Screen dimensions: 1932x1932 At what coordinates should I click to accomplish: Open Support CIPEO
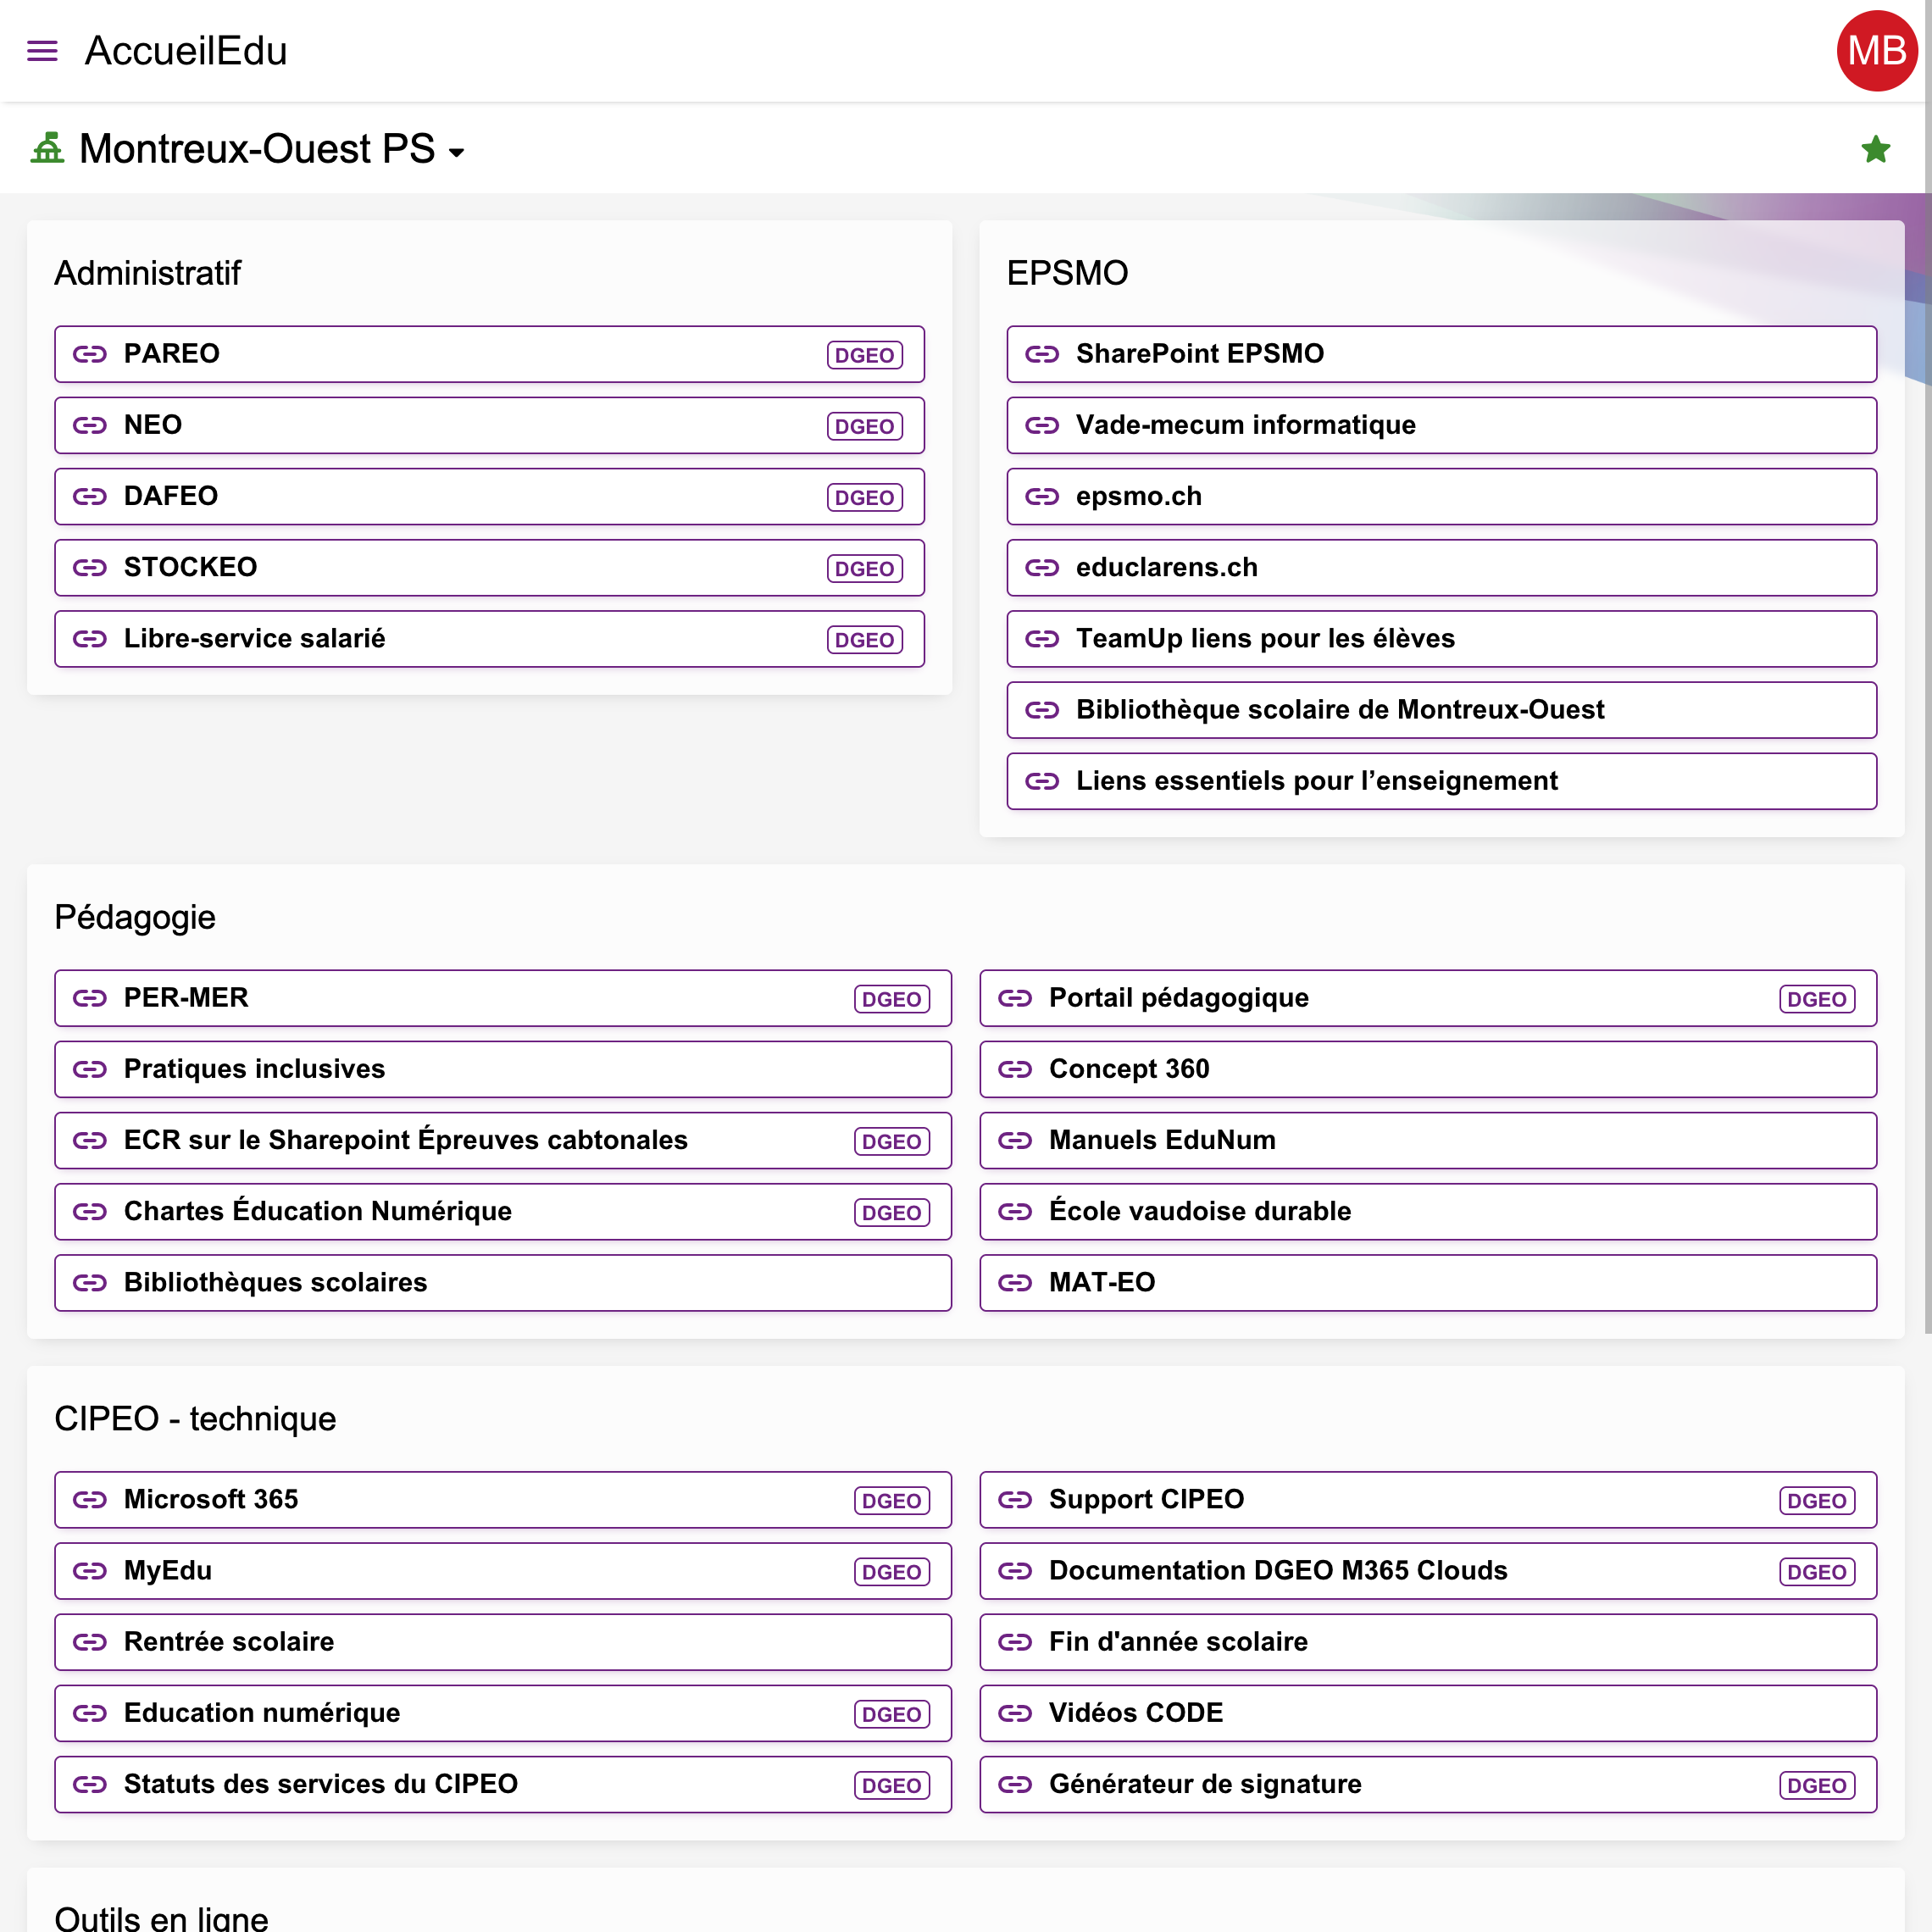tap(1428, 1499)
